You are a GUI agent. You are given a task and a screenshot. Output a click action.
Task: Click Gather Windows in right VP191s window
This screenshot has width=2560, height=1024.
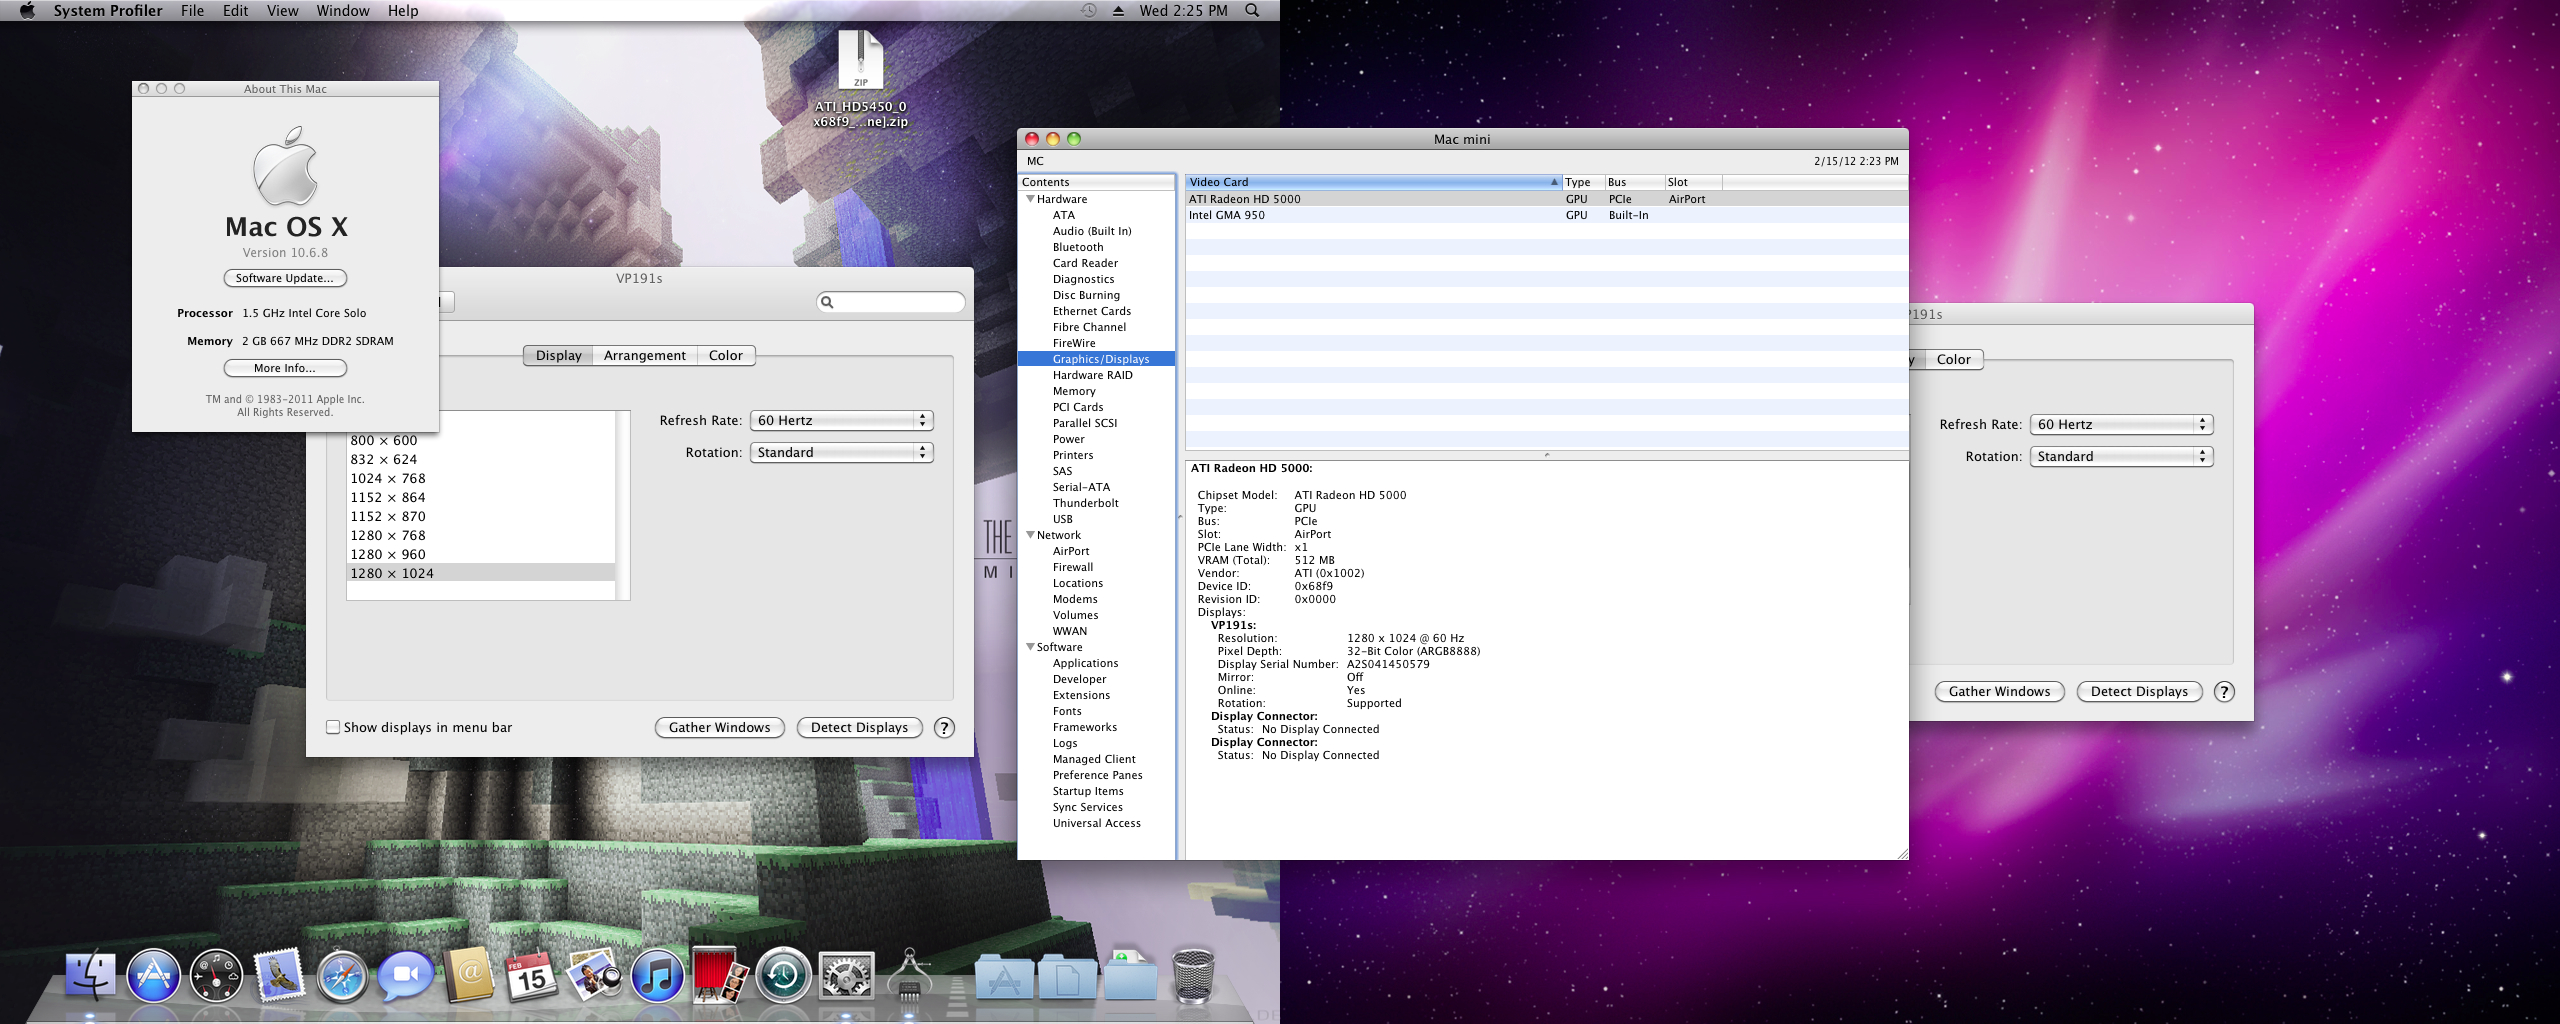point(2000,692)
